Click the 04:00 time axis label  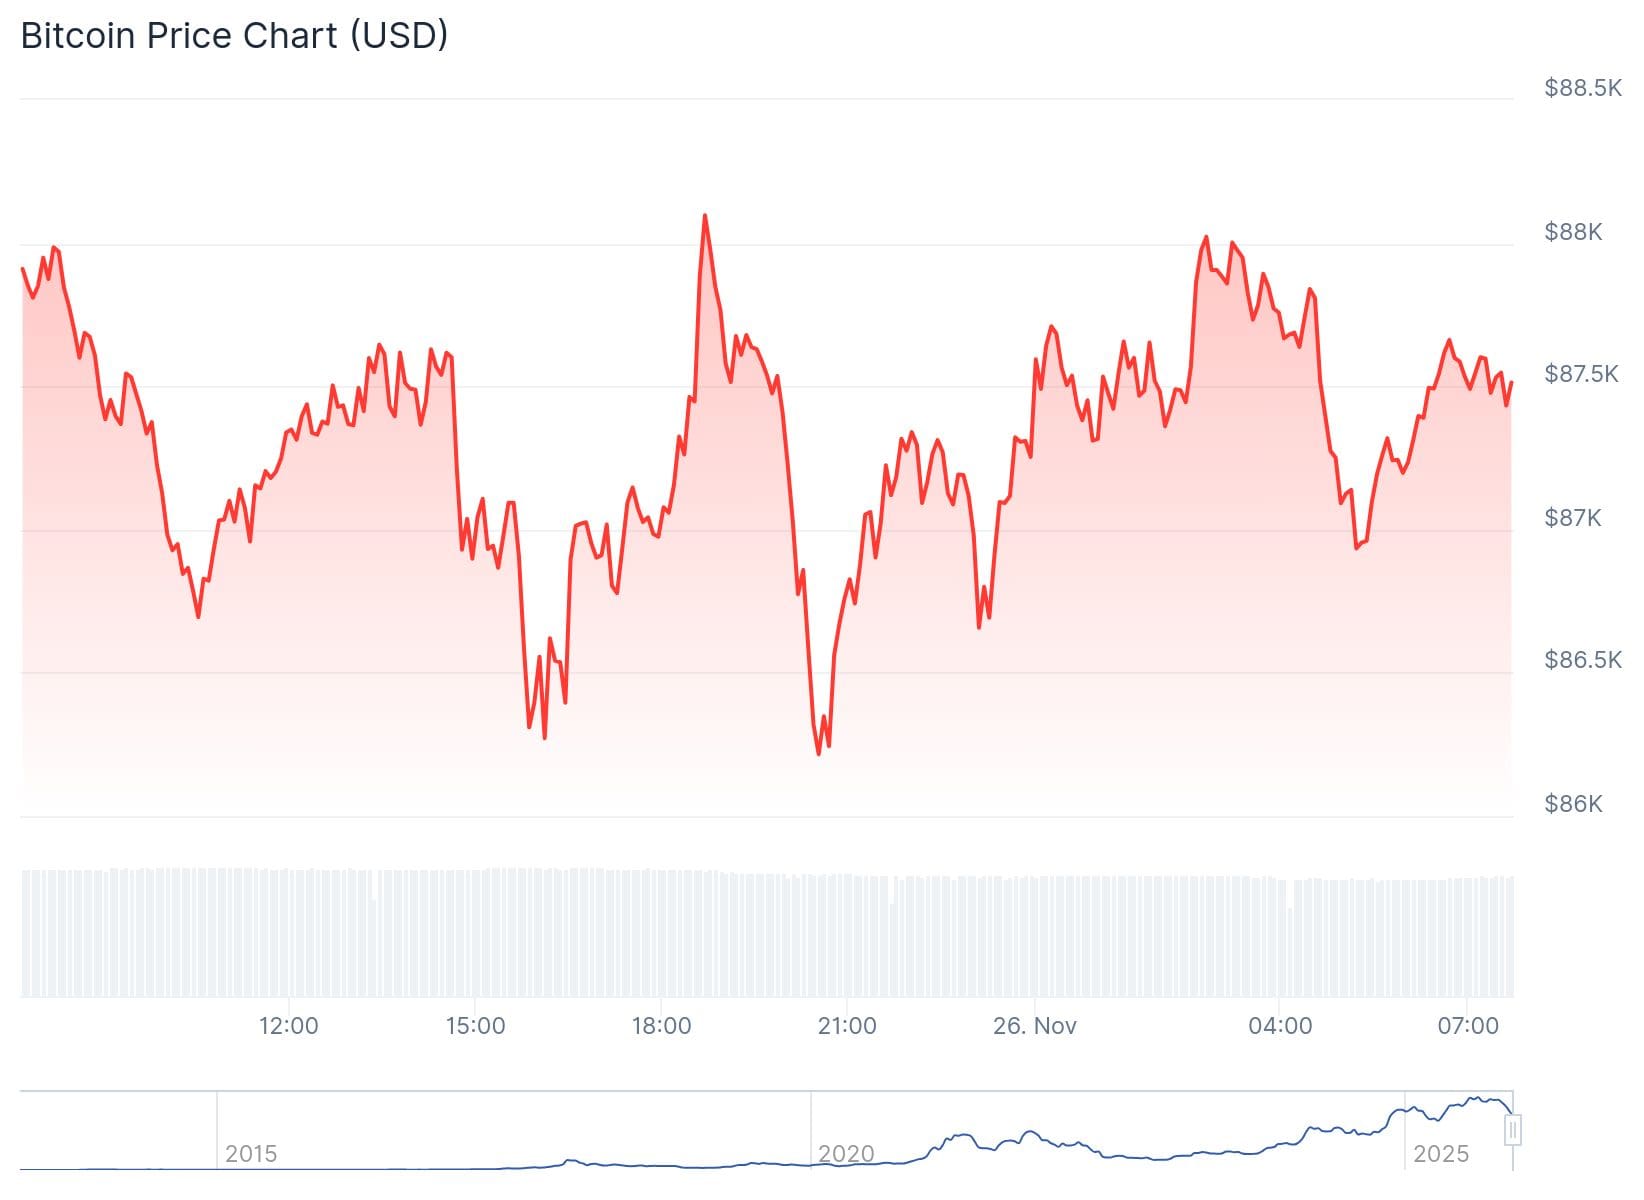pyautogui.click(x=1280, y=1026)
